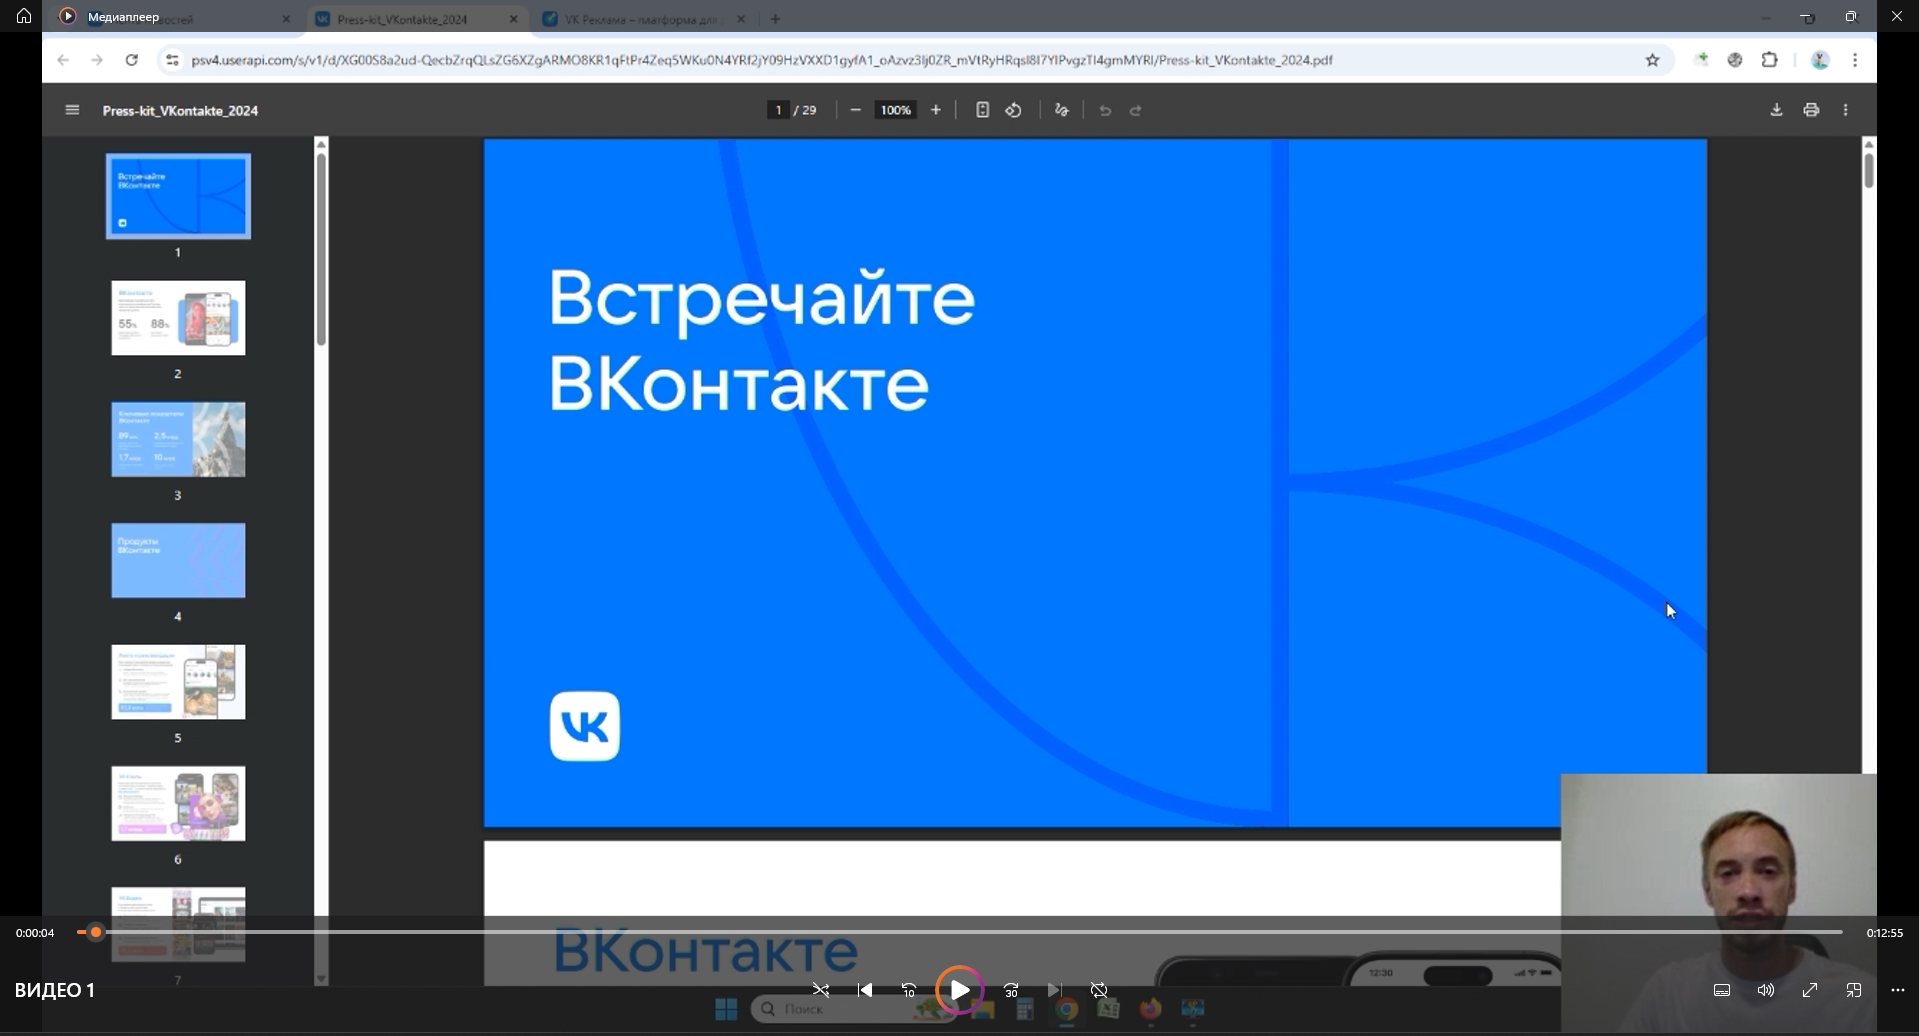The height and width of the screenshot is (1036, 1919).
Task: Select page 6 thumbnail in sidebar
Action: click(178, 804)
